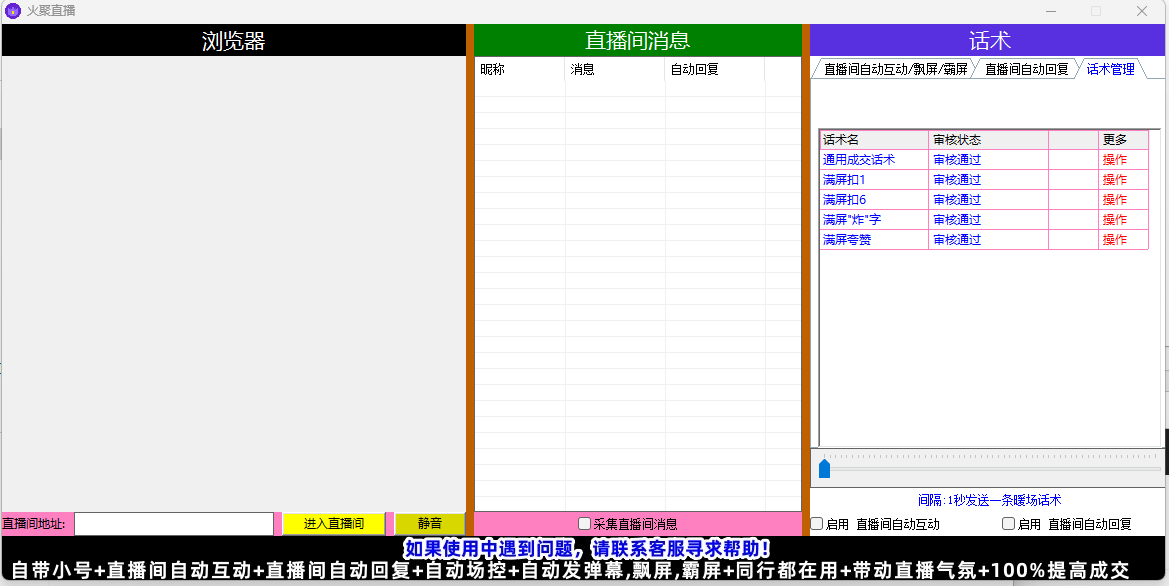1169x586 pixels.
Task: Tick the 启用 直播间自动互动 checkbox
Action: click(817, 523)
